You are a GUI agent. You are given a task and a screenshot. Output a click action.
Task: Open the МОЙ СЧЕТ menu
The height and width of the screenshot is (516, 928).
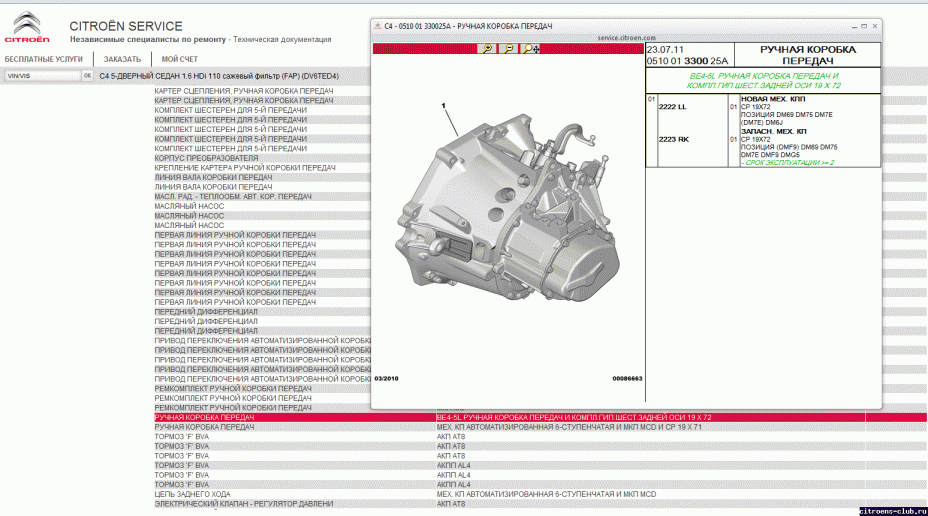(x=180, y=59)
